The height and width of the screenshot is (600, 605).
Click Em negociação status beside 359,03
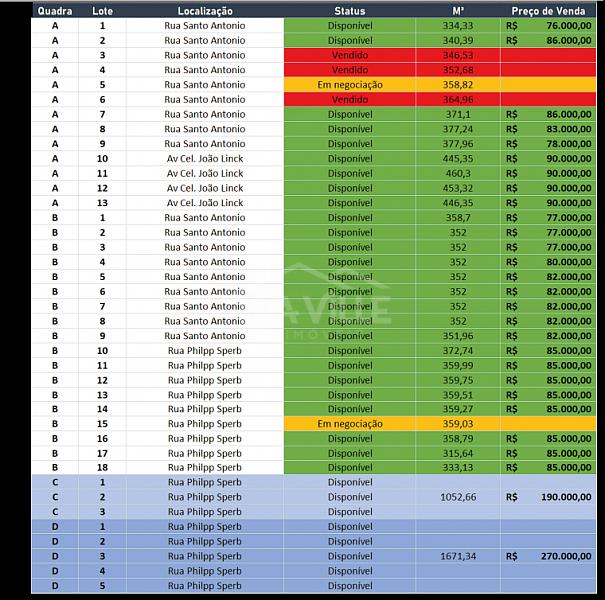(x=350, y=424)
